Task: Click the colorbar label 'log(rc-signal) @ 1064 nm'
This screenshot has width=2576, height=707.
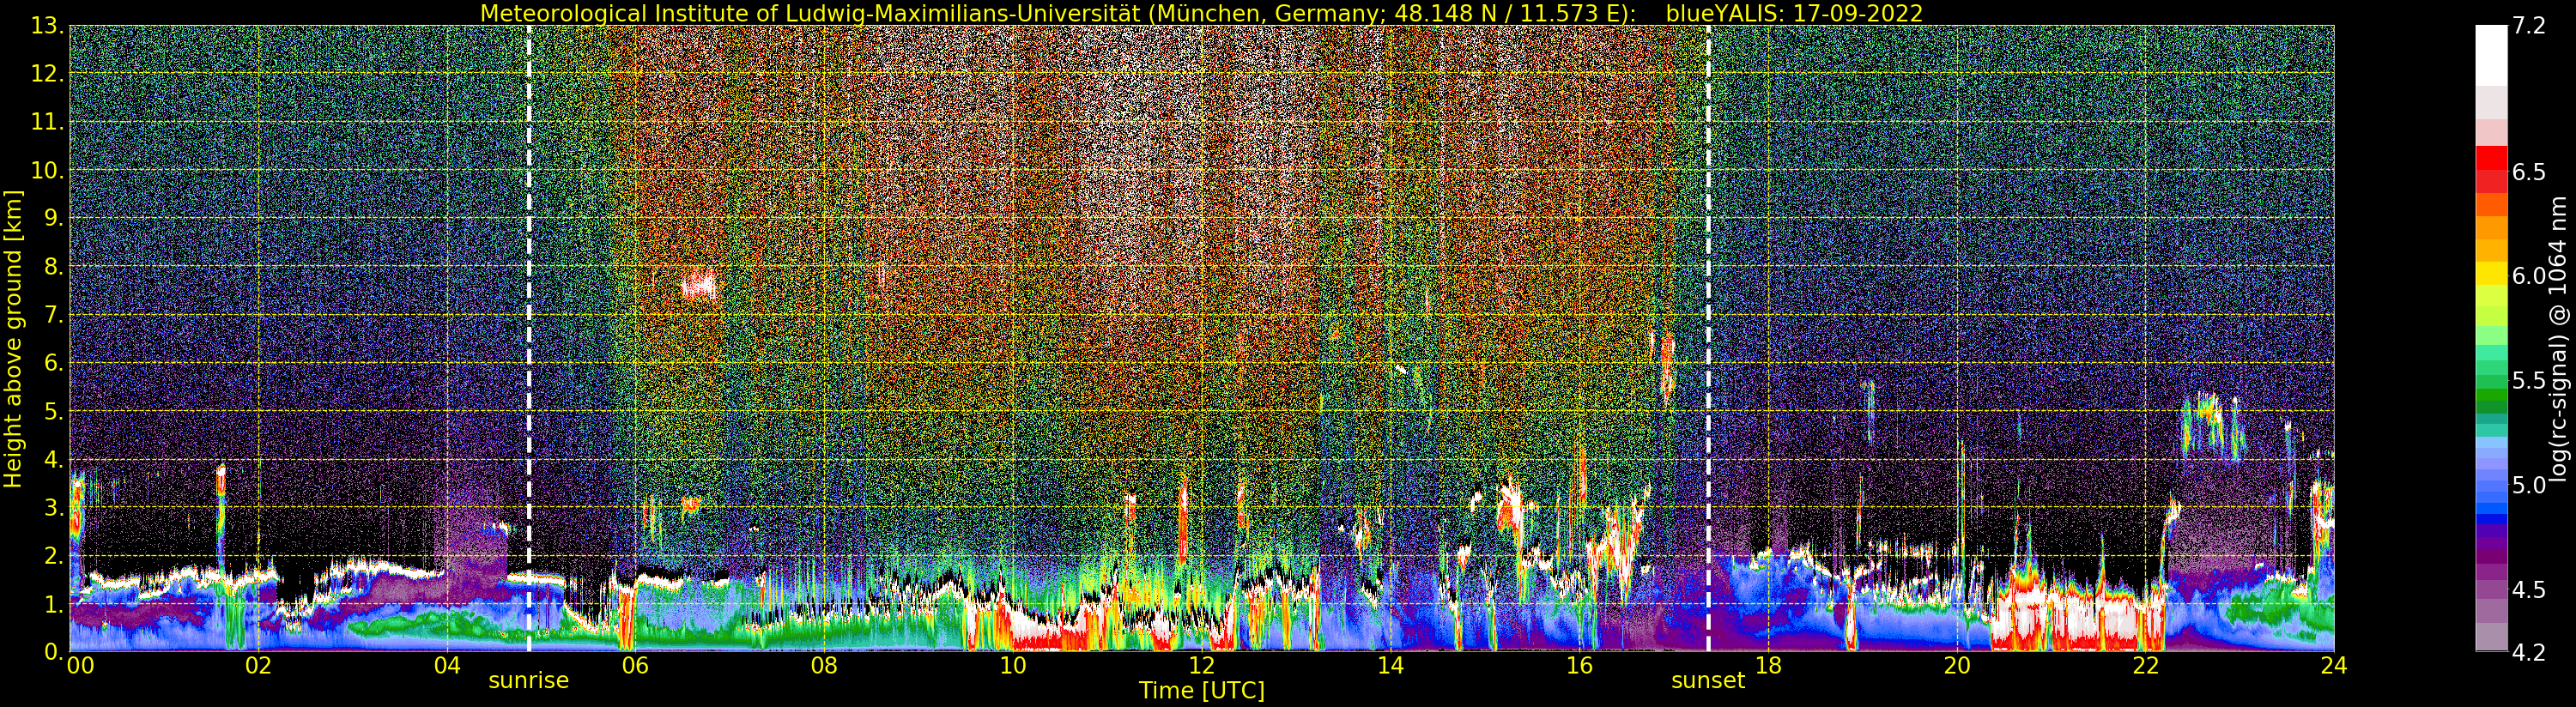Action: click(2559, 338)
